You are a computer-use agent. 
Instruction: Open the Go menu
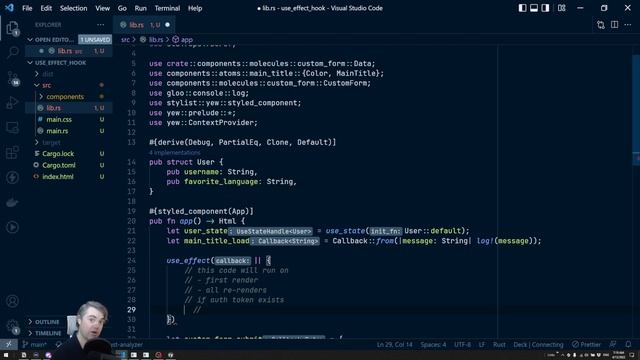(122, 8)
